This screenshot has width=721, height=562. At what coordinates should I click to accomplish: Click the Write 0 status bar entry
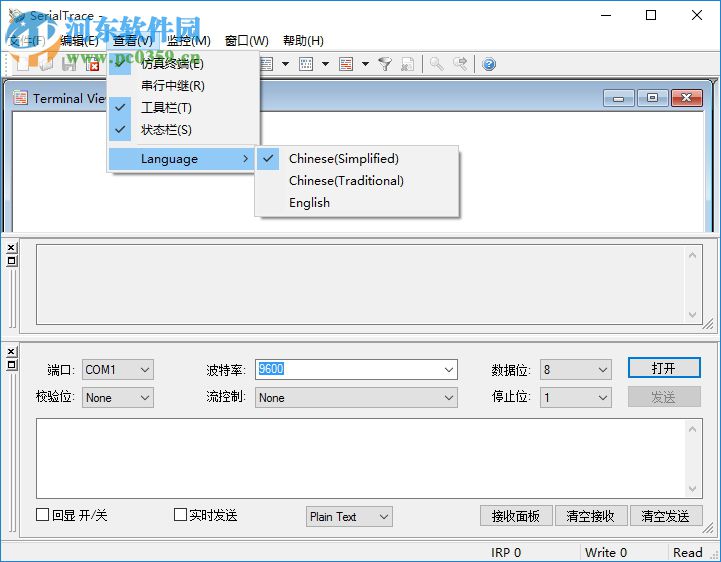coord(606,552)
